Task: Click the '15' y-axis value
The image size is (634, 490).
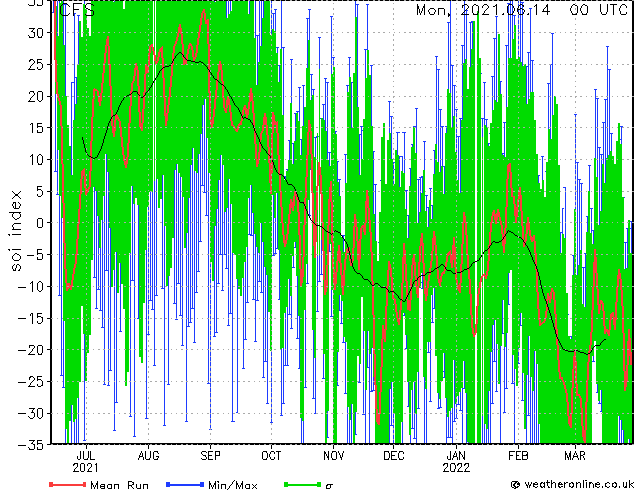Action: coord(36,128)
